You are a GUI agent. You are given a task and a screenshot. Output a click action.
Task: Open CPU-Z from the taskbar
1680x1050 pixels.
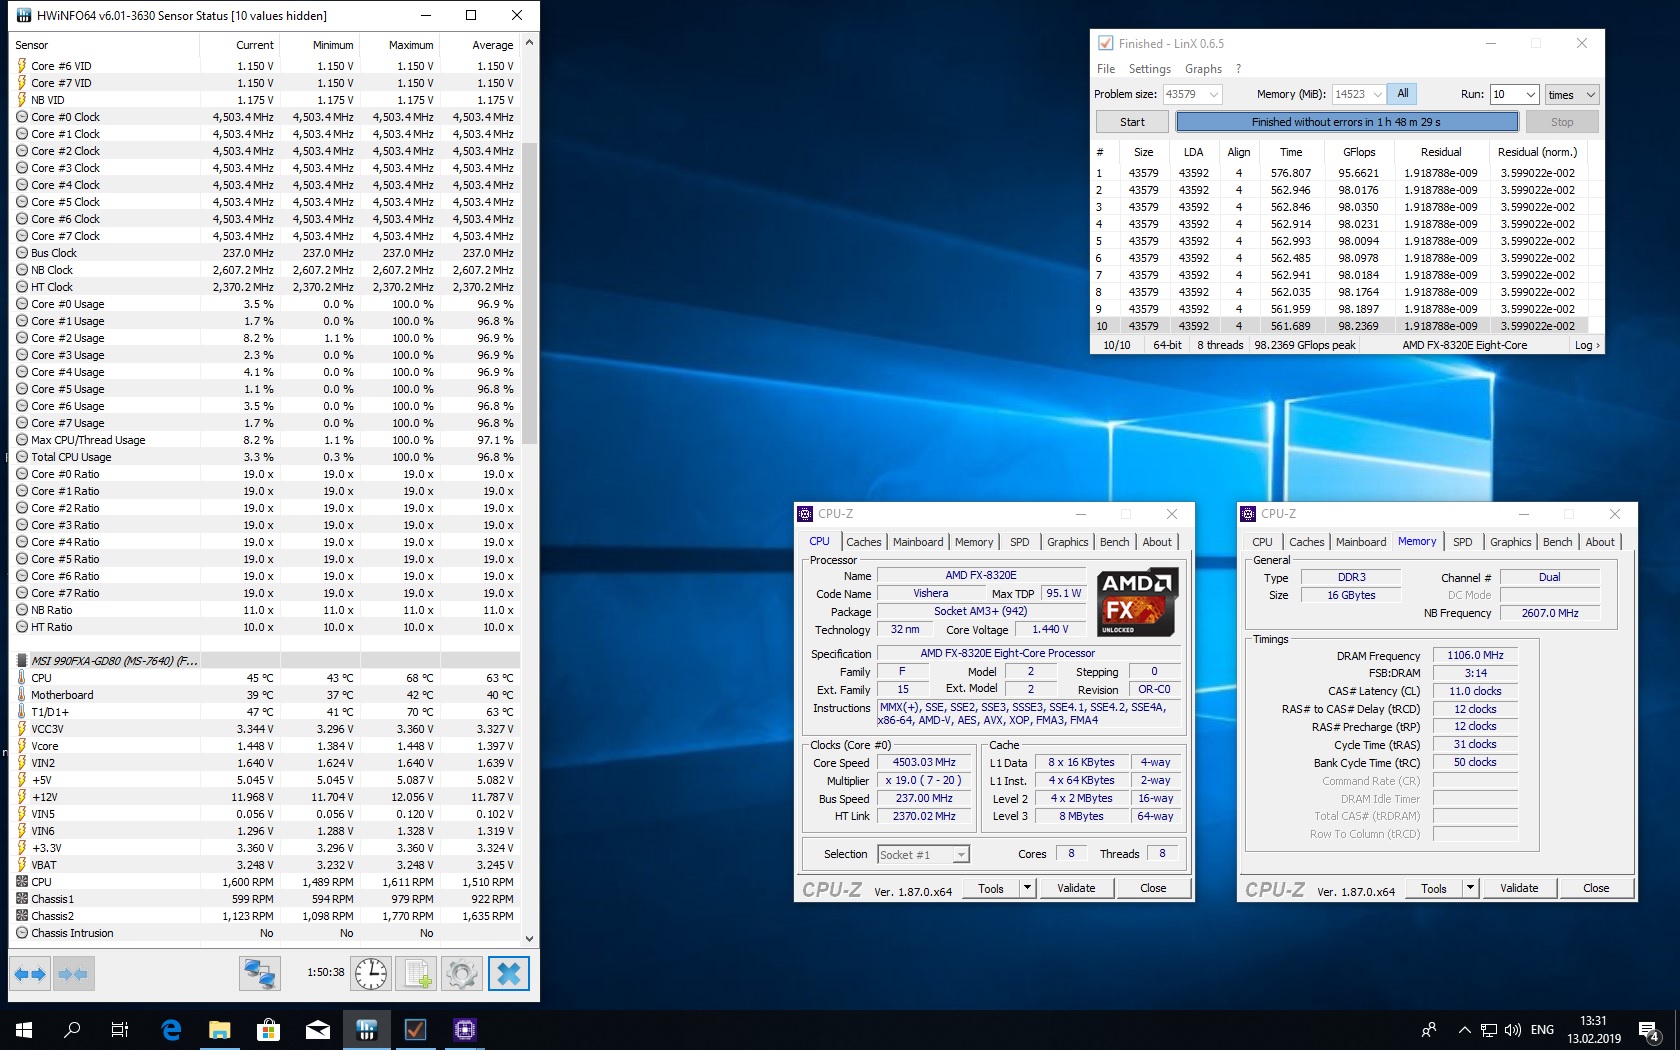[465, 1029]
